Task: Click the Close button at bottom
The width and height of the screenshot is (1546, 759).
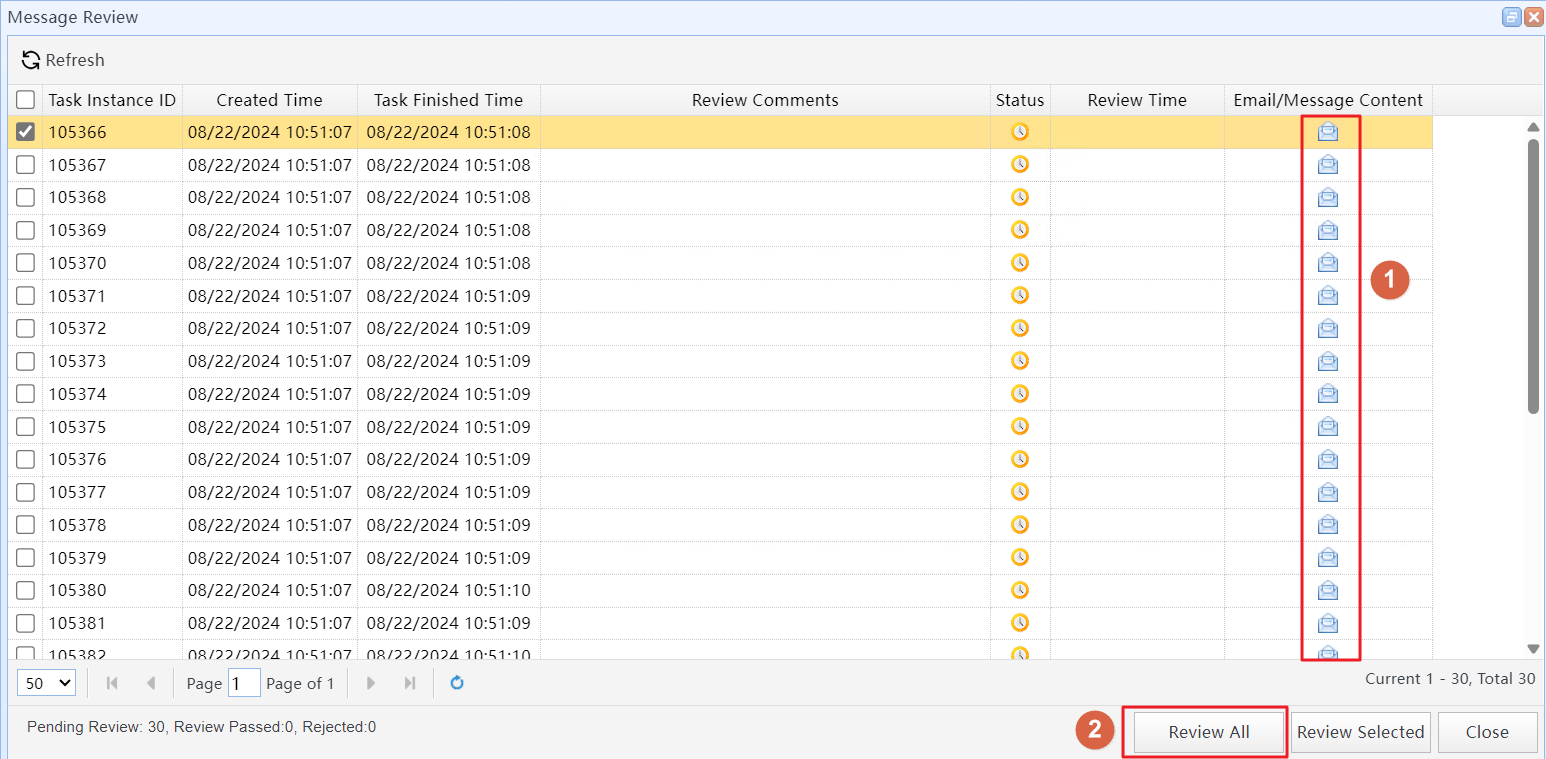Action: pyautogui.click(x=1487, y=732)
